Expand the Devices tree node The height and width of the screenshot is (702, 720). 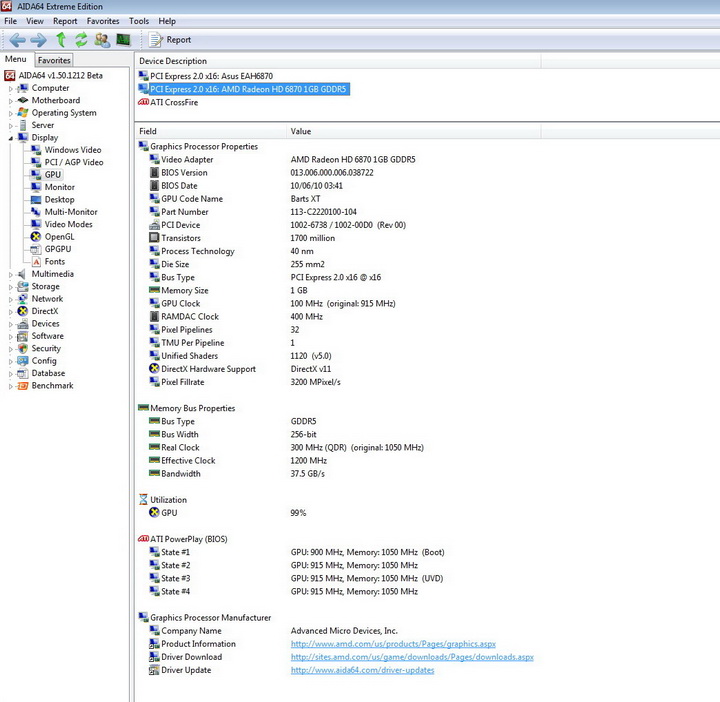point(10,324)
